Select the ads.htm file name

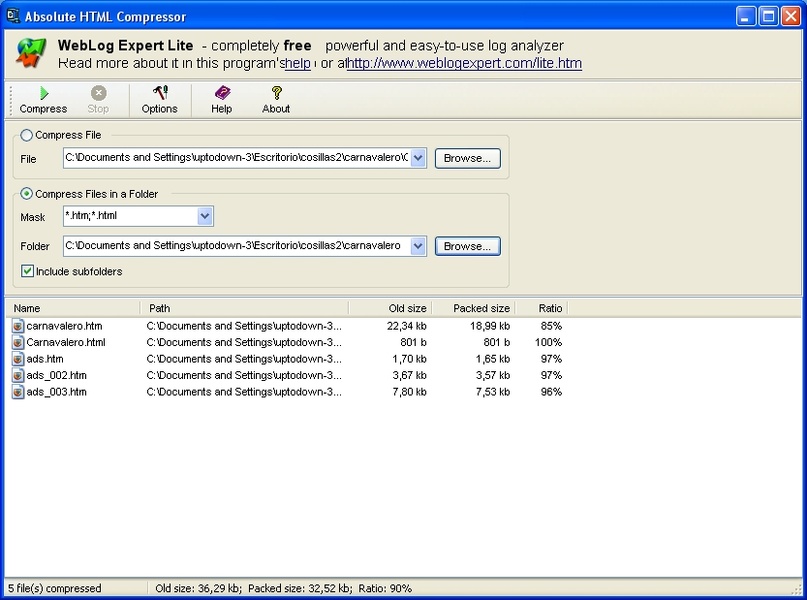point(45,359)
